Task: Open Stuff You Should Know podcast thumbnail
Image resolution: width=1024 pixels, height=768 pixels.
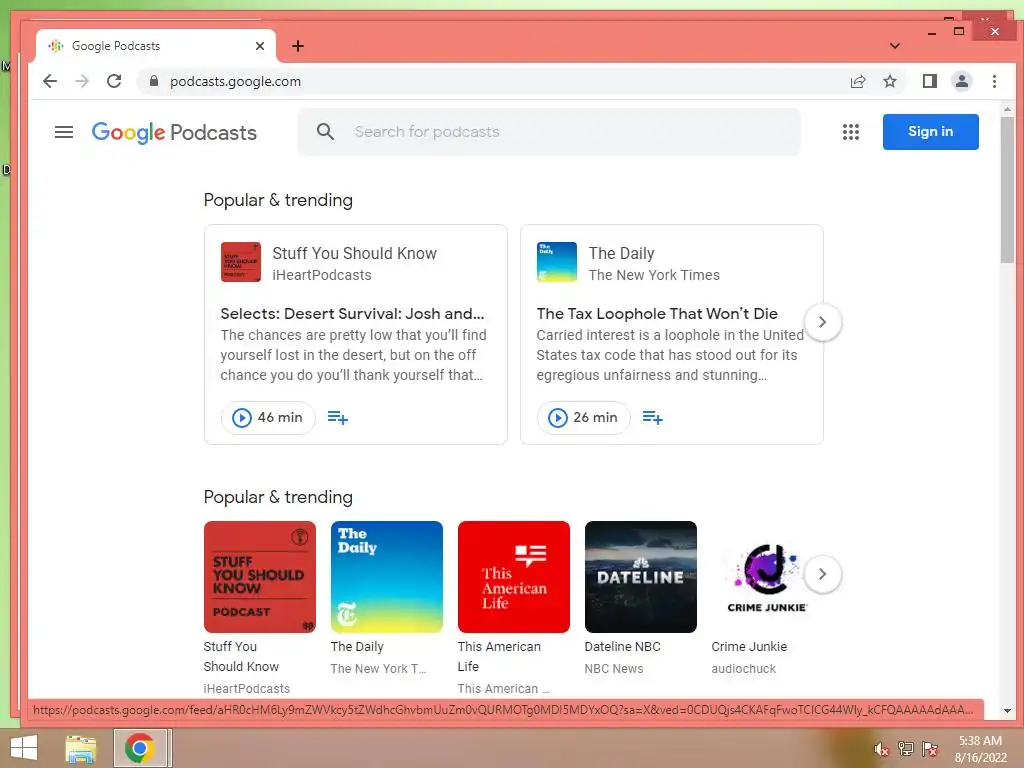Action: point(259,577)
